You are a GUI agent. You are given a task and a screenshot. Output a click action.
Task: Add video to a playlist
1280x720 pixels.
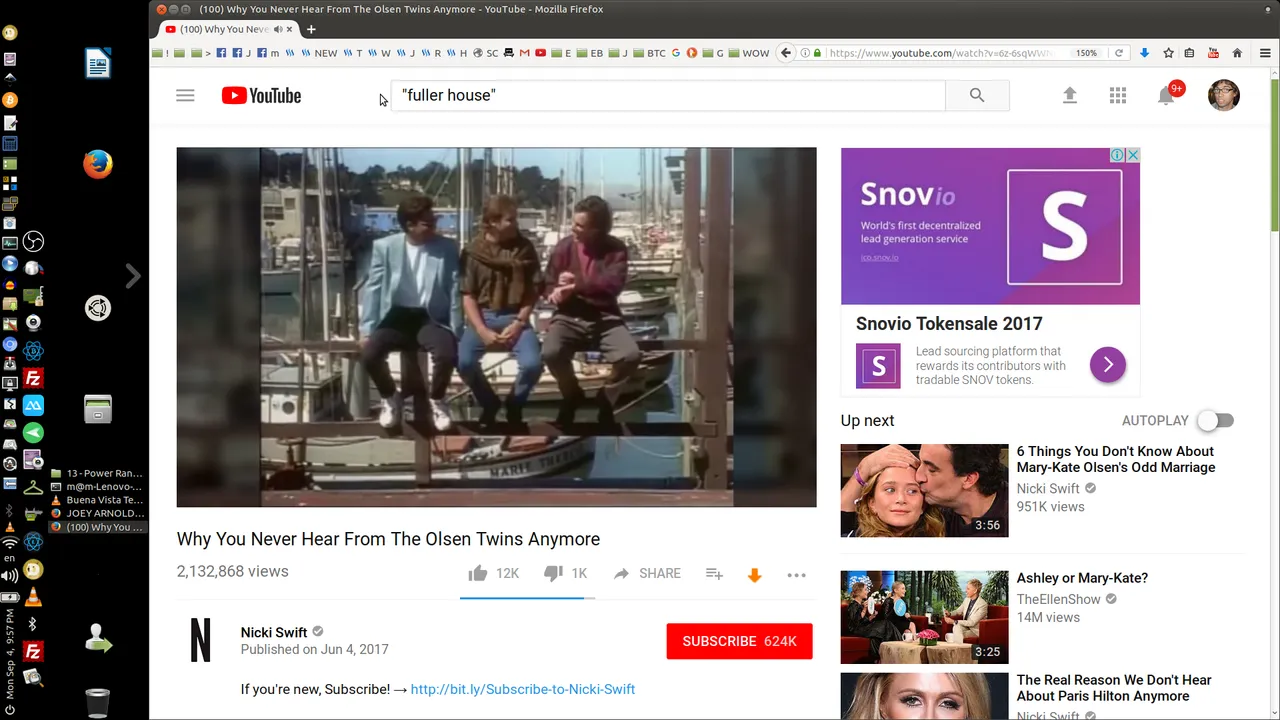tap(714, 574)
